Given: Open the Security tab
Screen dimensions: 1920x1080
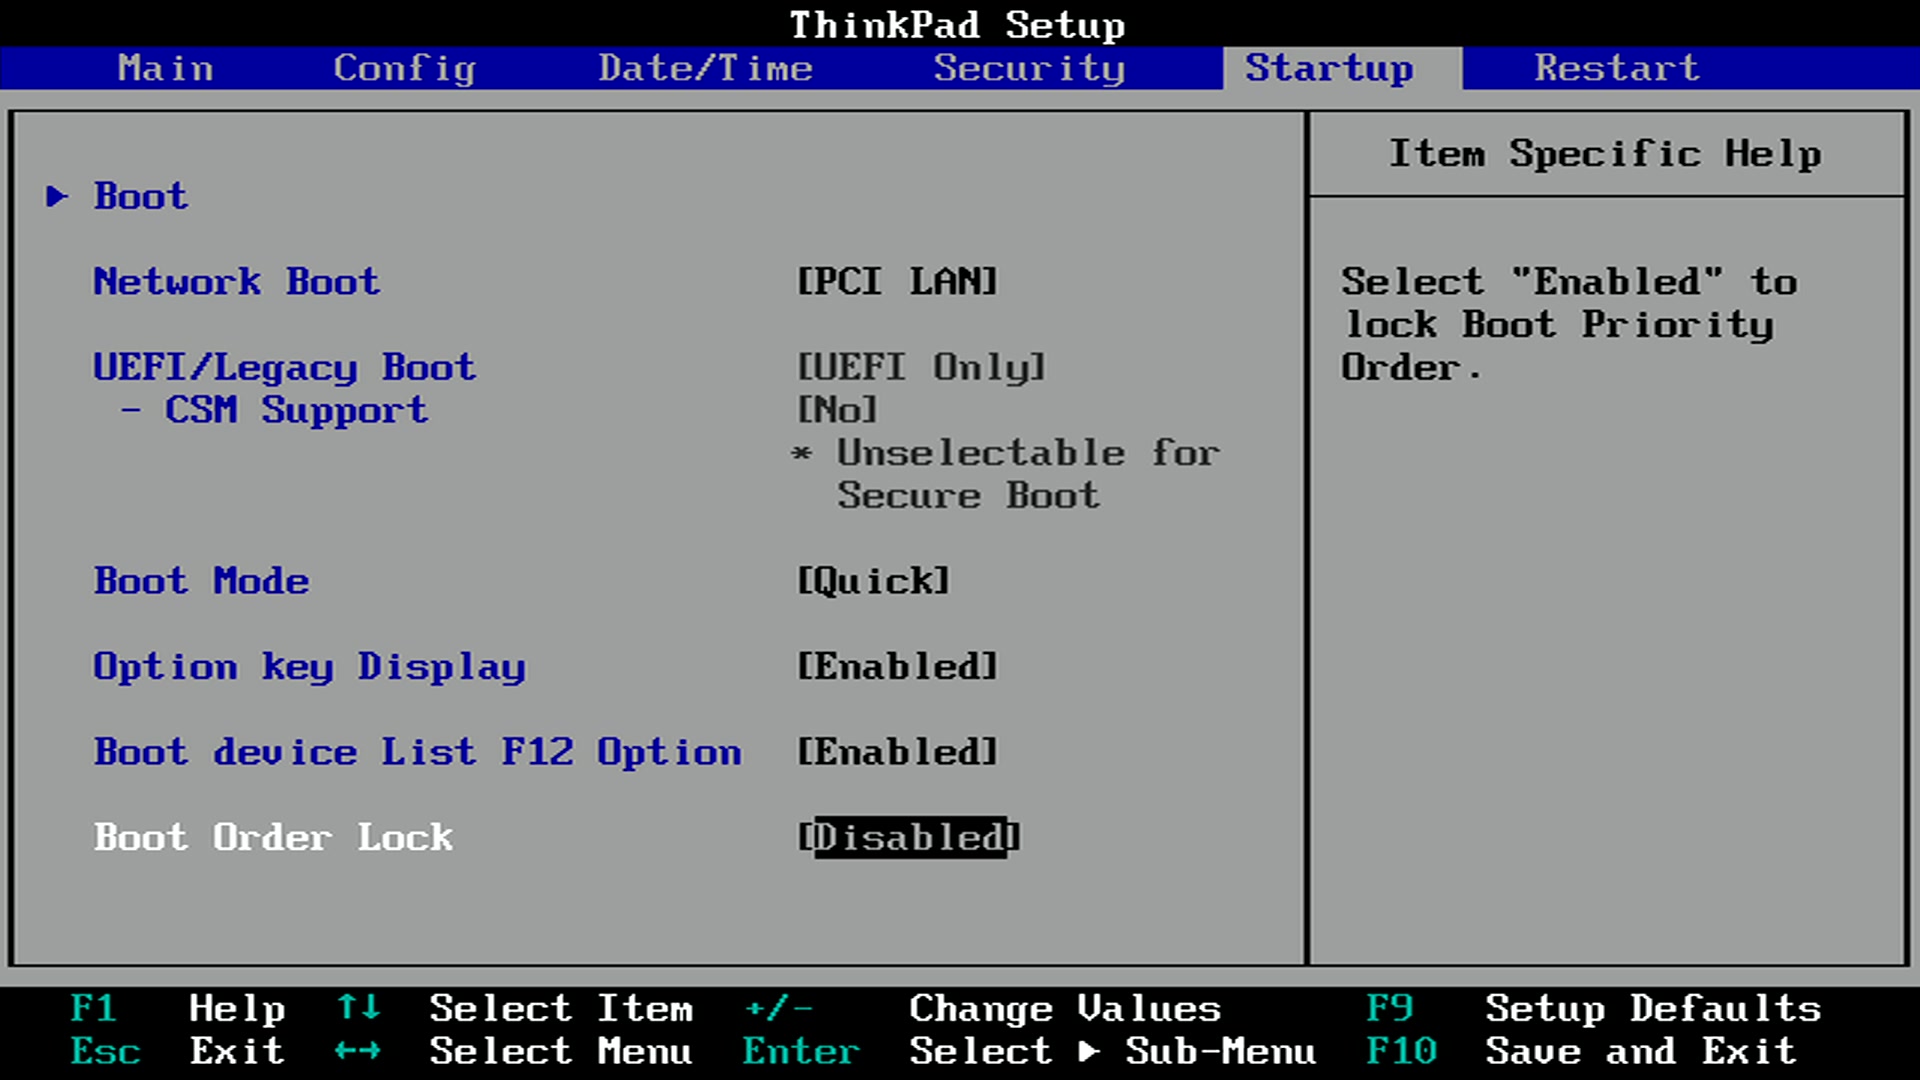Looking at the screenshot, I should point(1029,68).
